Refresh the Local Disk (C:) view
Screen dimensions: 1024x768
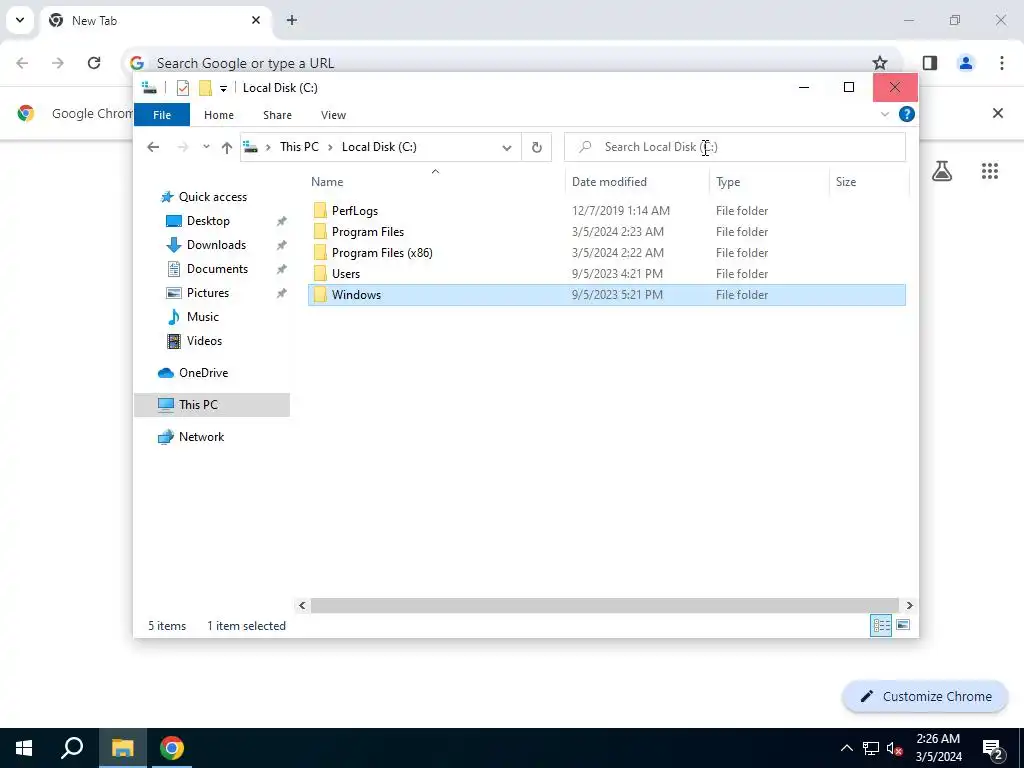click(x=537, y=148)
